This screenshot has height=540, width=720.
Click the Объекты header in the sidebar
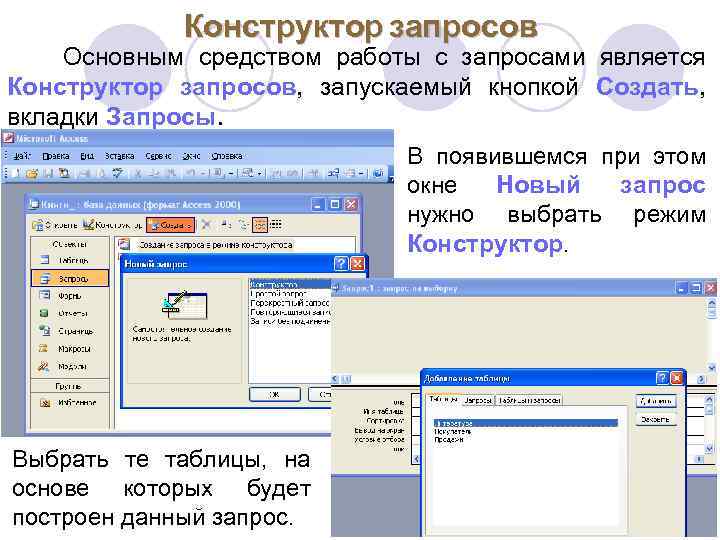[x=70, y=244]
